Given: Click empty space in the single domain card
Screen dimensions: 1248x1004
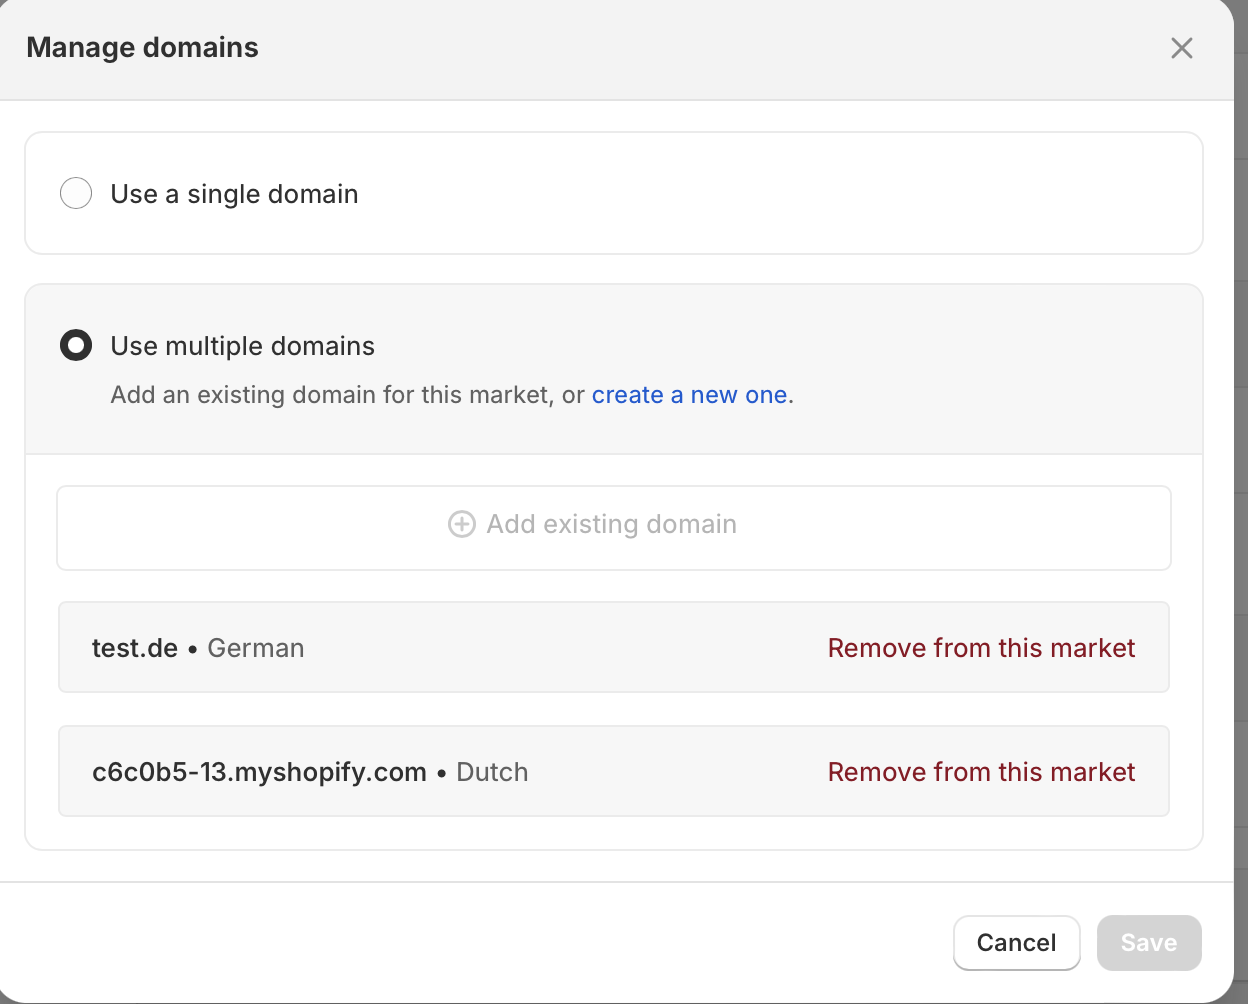Looking at the screenshot, I should [780, 194].
